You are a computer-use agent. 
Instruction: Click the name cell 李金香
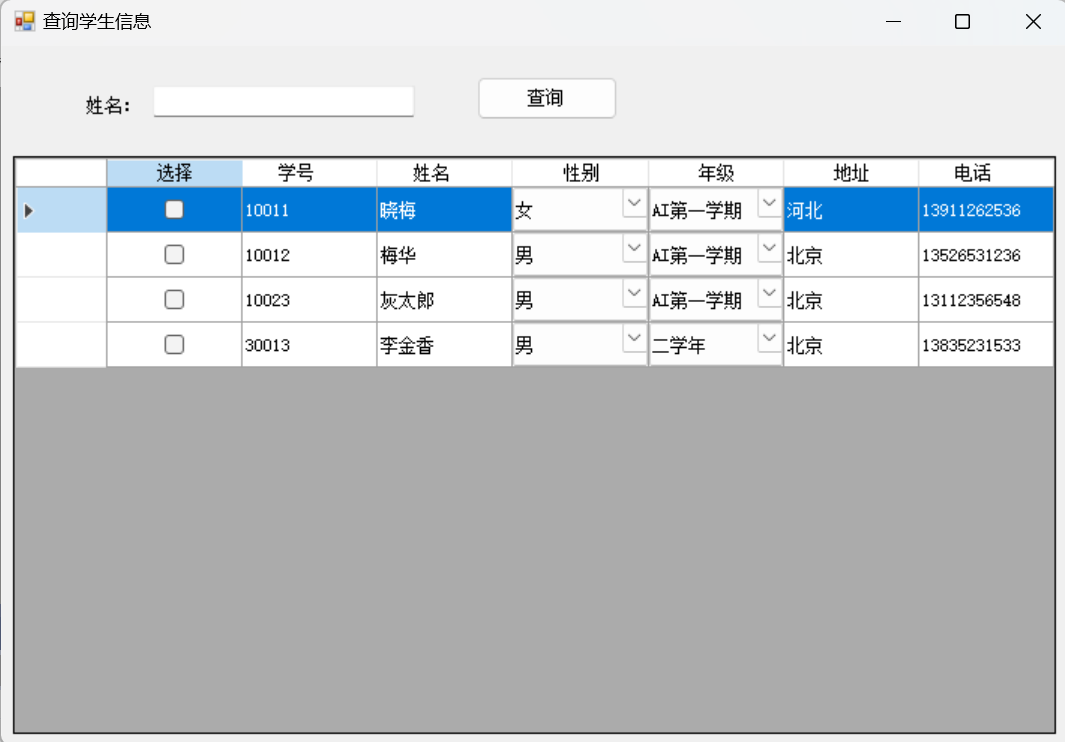(444, 346)
